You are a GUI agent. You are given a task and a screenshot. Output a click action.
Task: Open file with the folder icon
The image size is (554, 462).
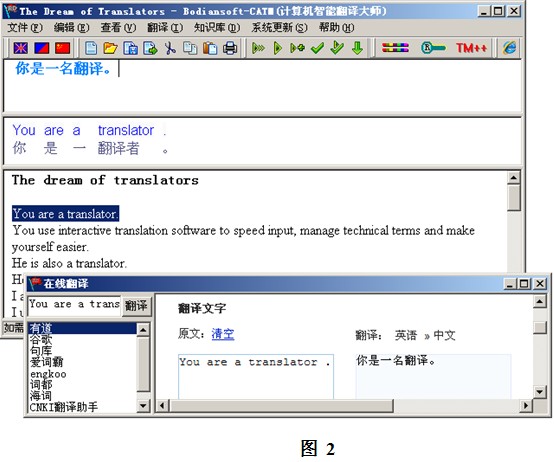(111, 48)
